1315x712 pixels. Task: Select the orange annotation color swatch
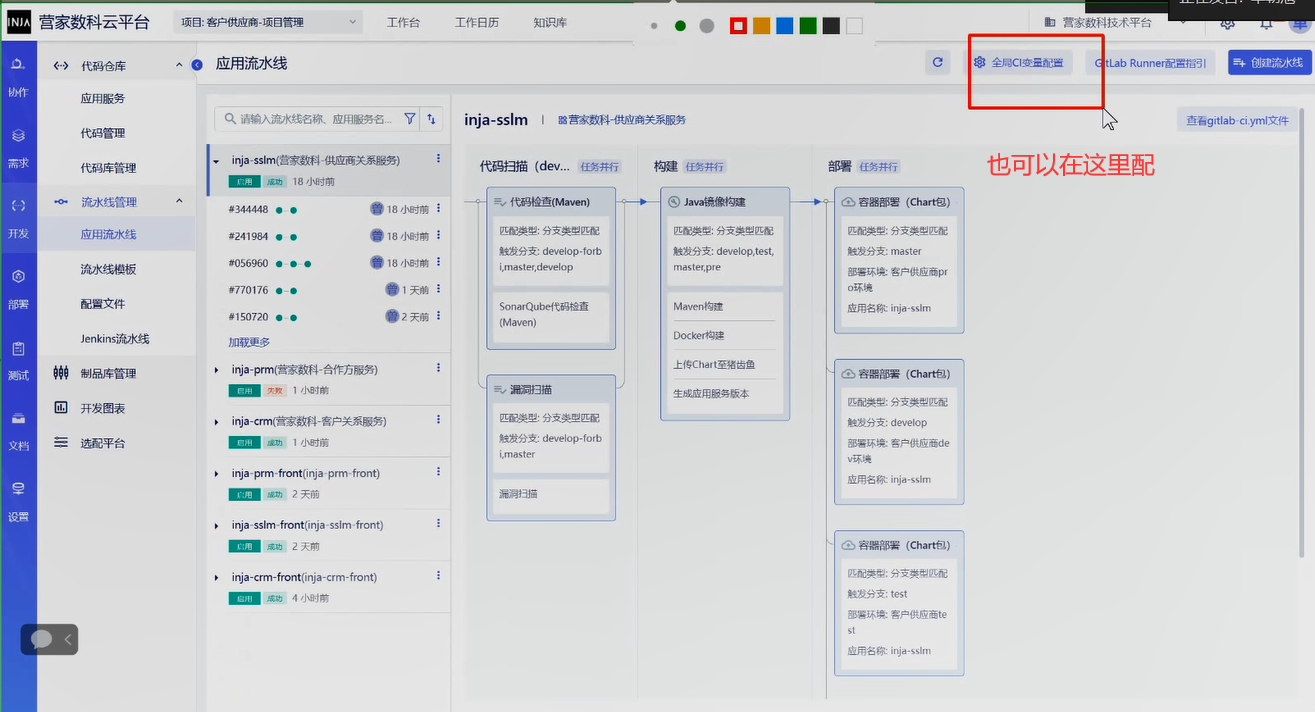coord(762,26)
